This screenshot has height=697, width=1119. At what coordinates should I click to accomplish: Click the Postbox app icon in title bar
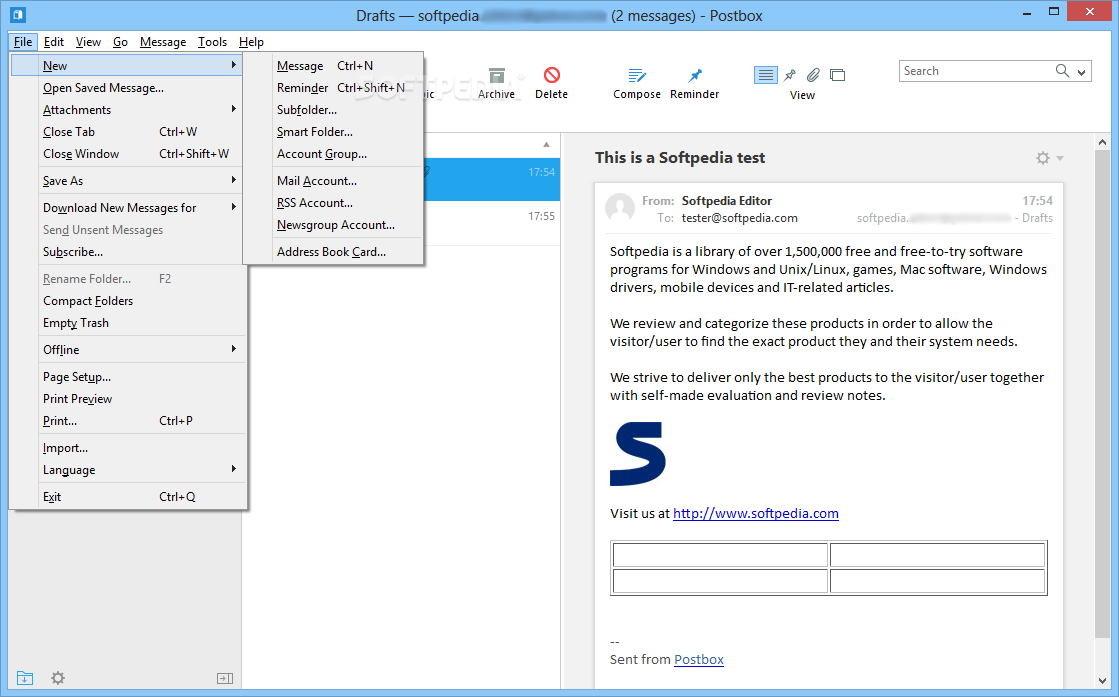point(18,14)
